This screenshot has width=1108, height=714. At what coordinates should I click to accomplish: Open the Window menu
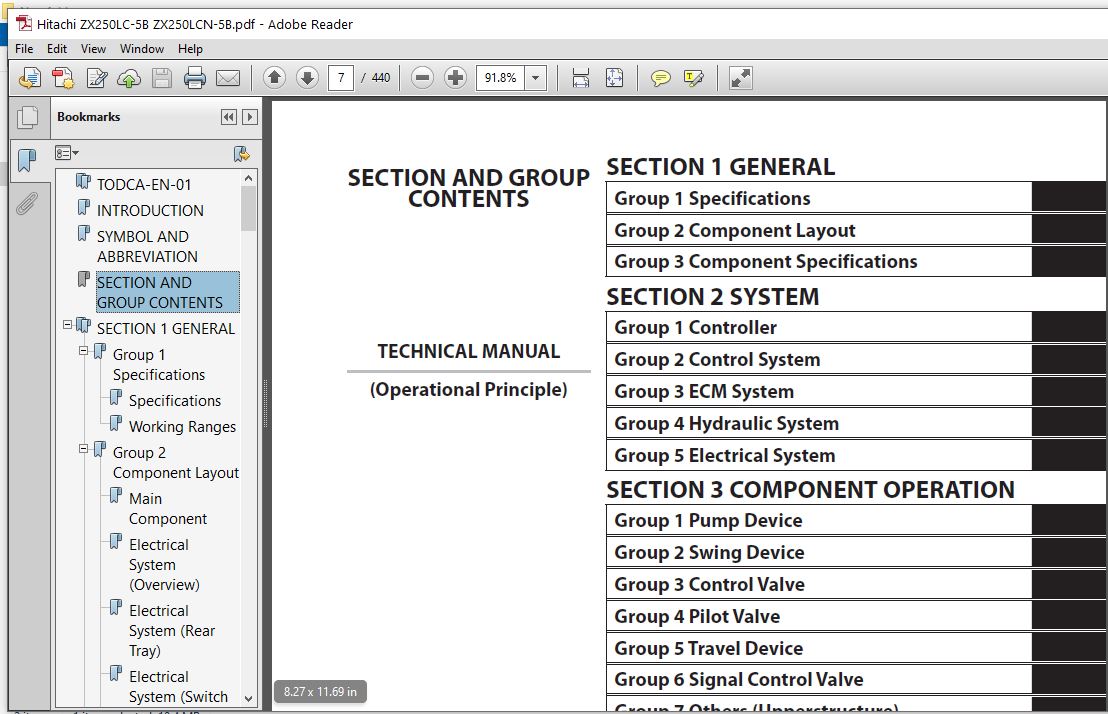[x=141, y=49]
